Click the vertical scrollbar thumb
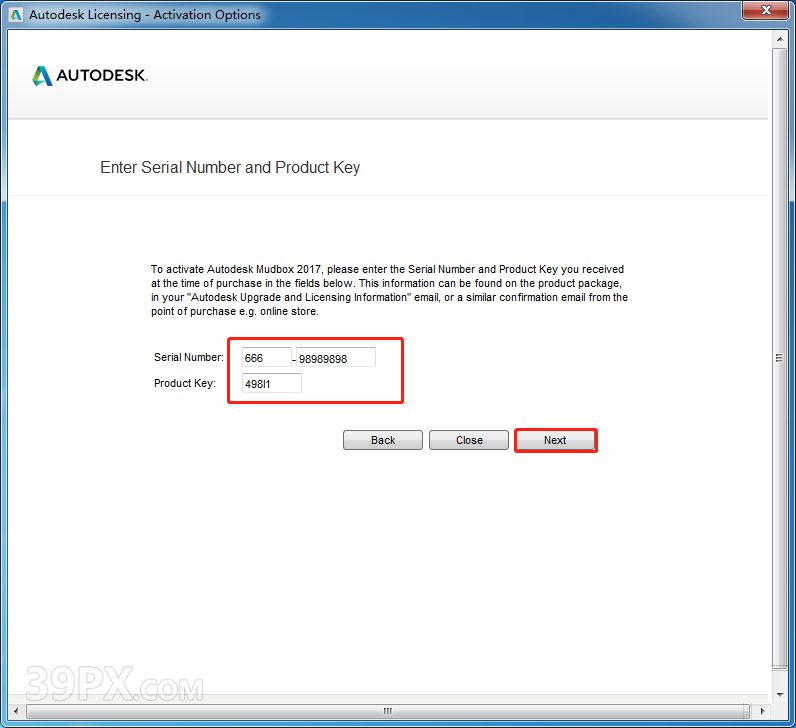796x728 pixels. click(x=780, y=358)
